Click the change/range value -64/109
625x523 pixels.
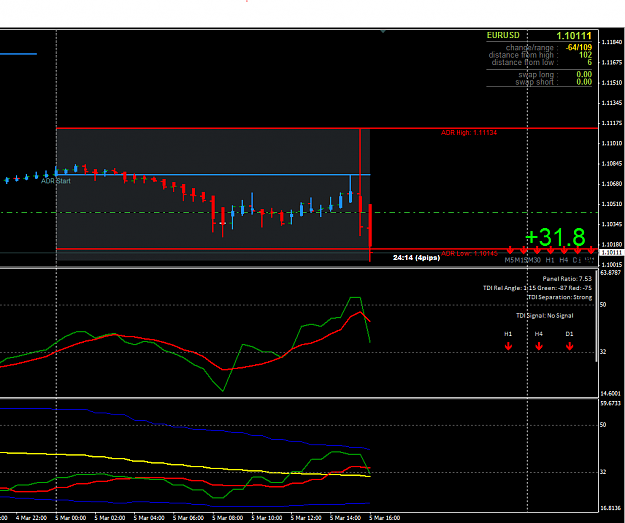tap(579, 47)
